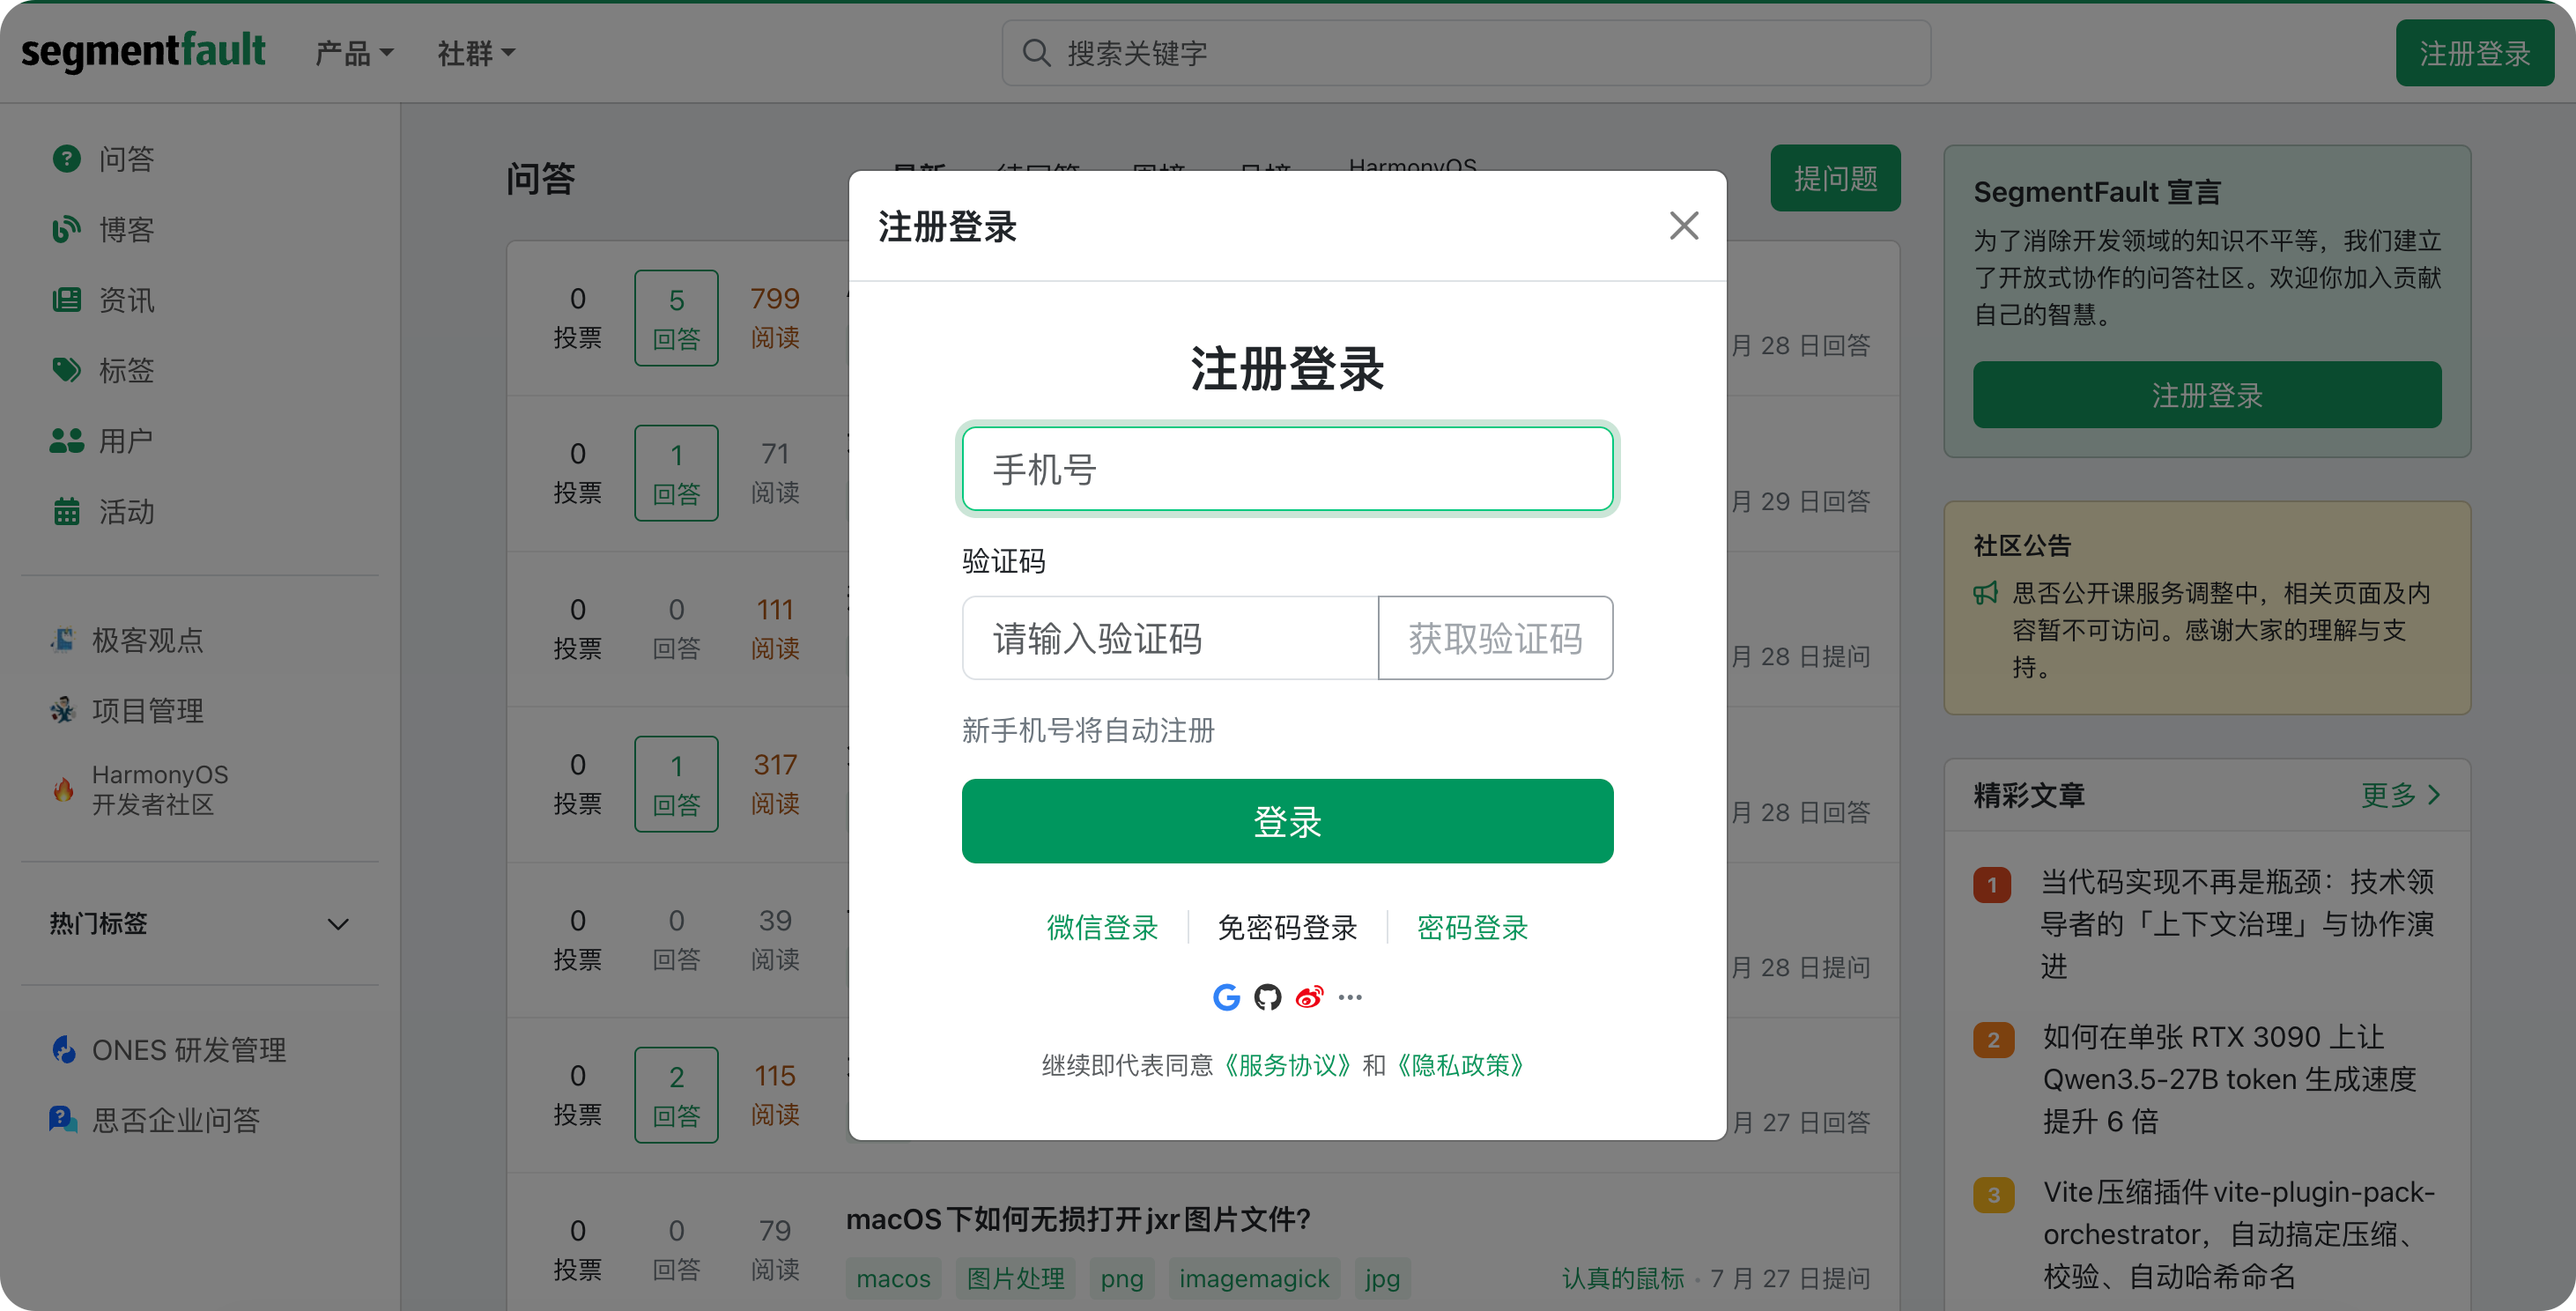Open 更多 articles chevron link
The height and width of the screenshot is (1311, 2576).
click(2401, 795)
